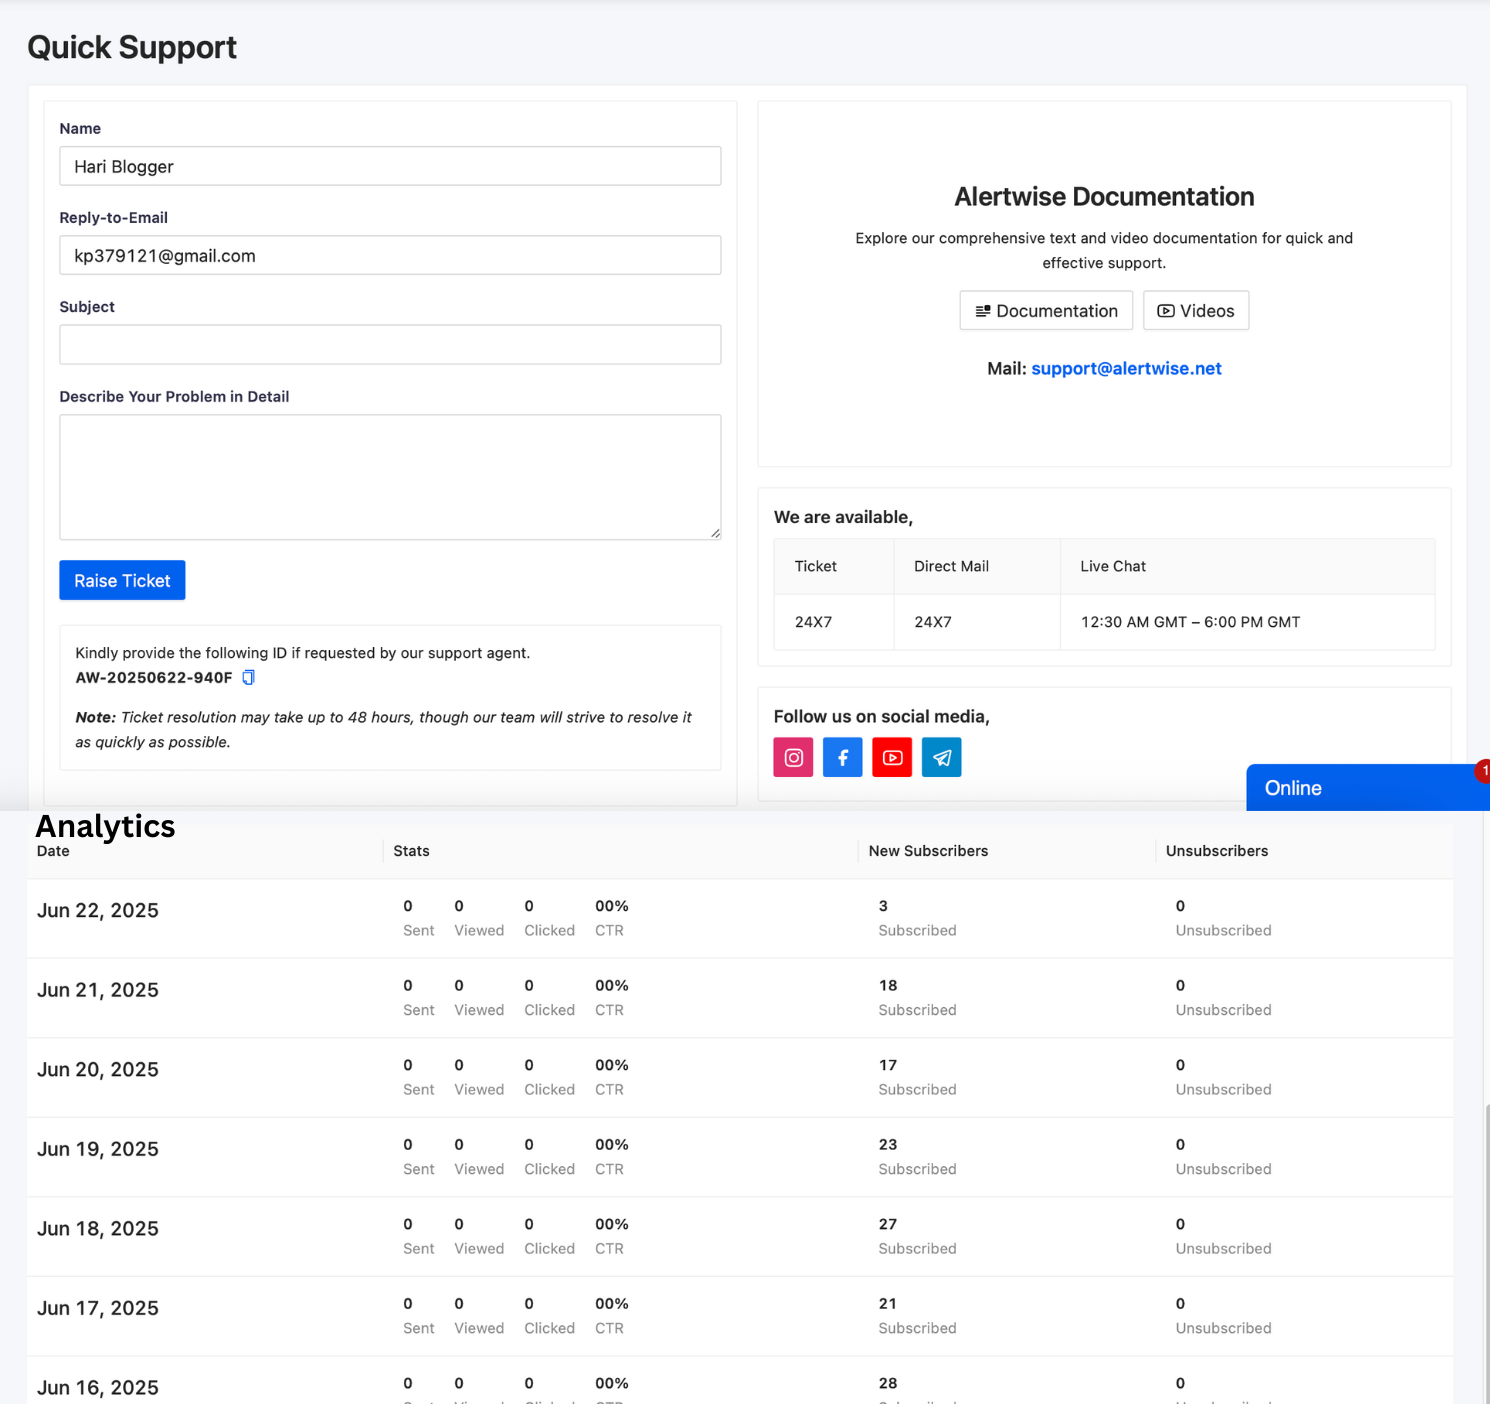Screen dimensions: 1490x1404
Task: Click the Quick Support page heading
Action: [x=132, y=47]
